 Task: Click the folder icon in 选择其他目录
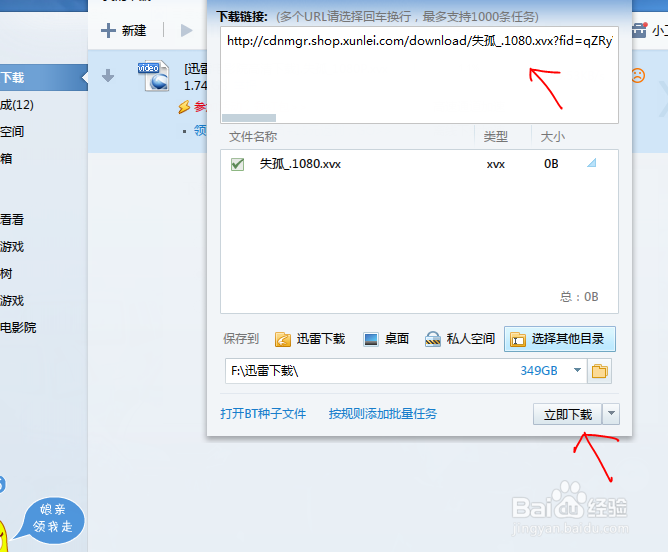point(518,339)
